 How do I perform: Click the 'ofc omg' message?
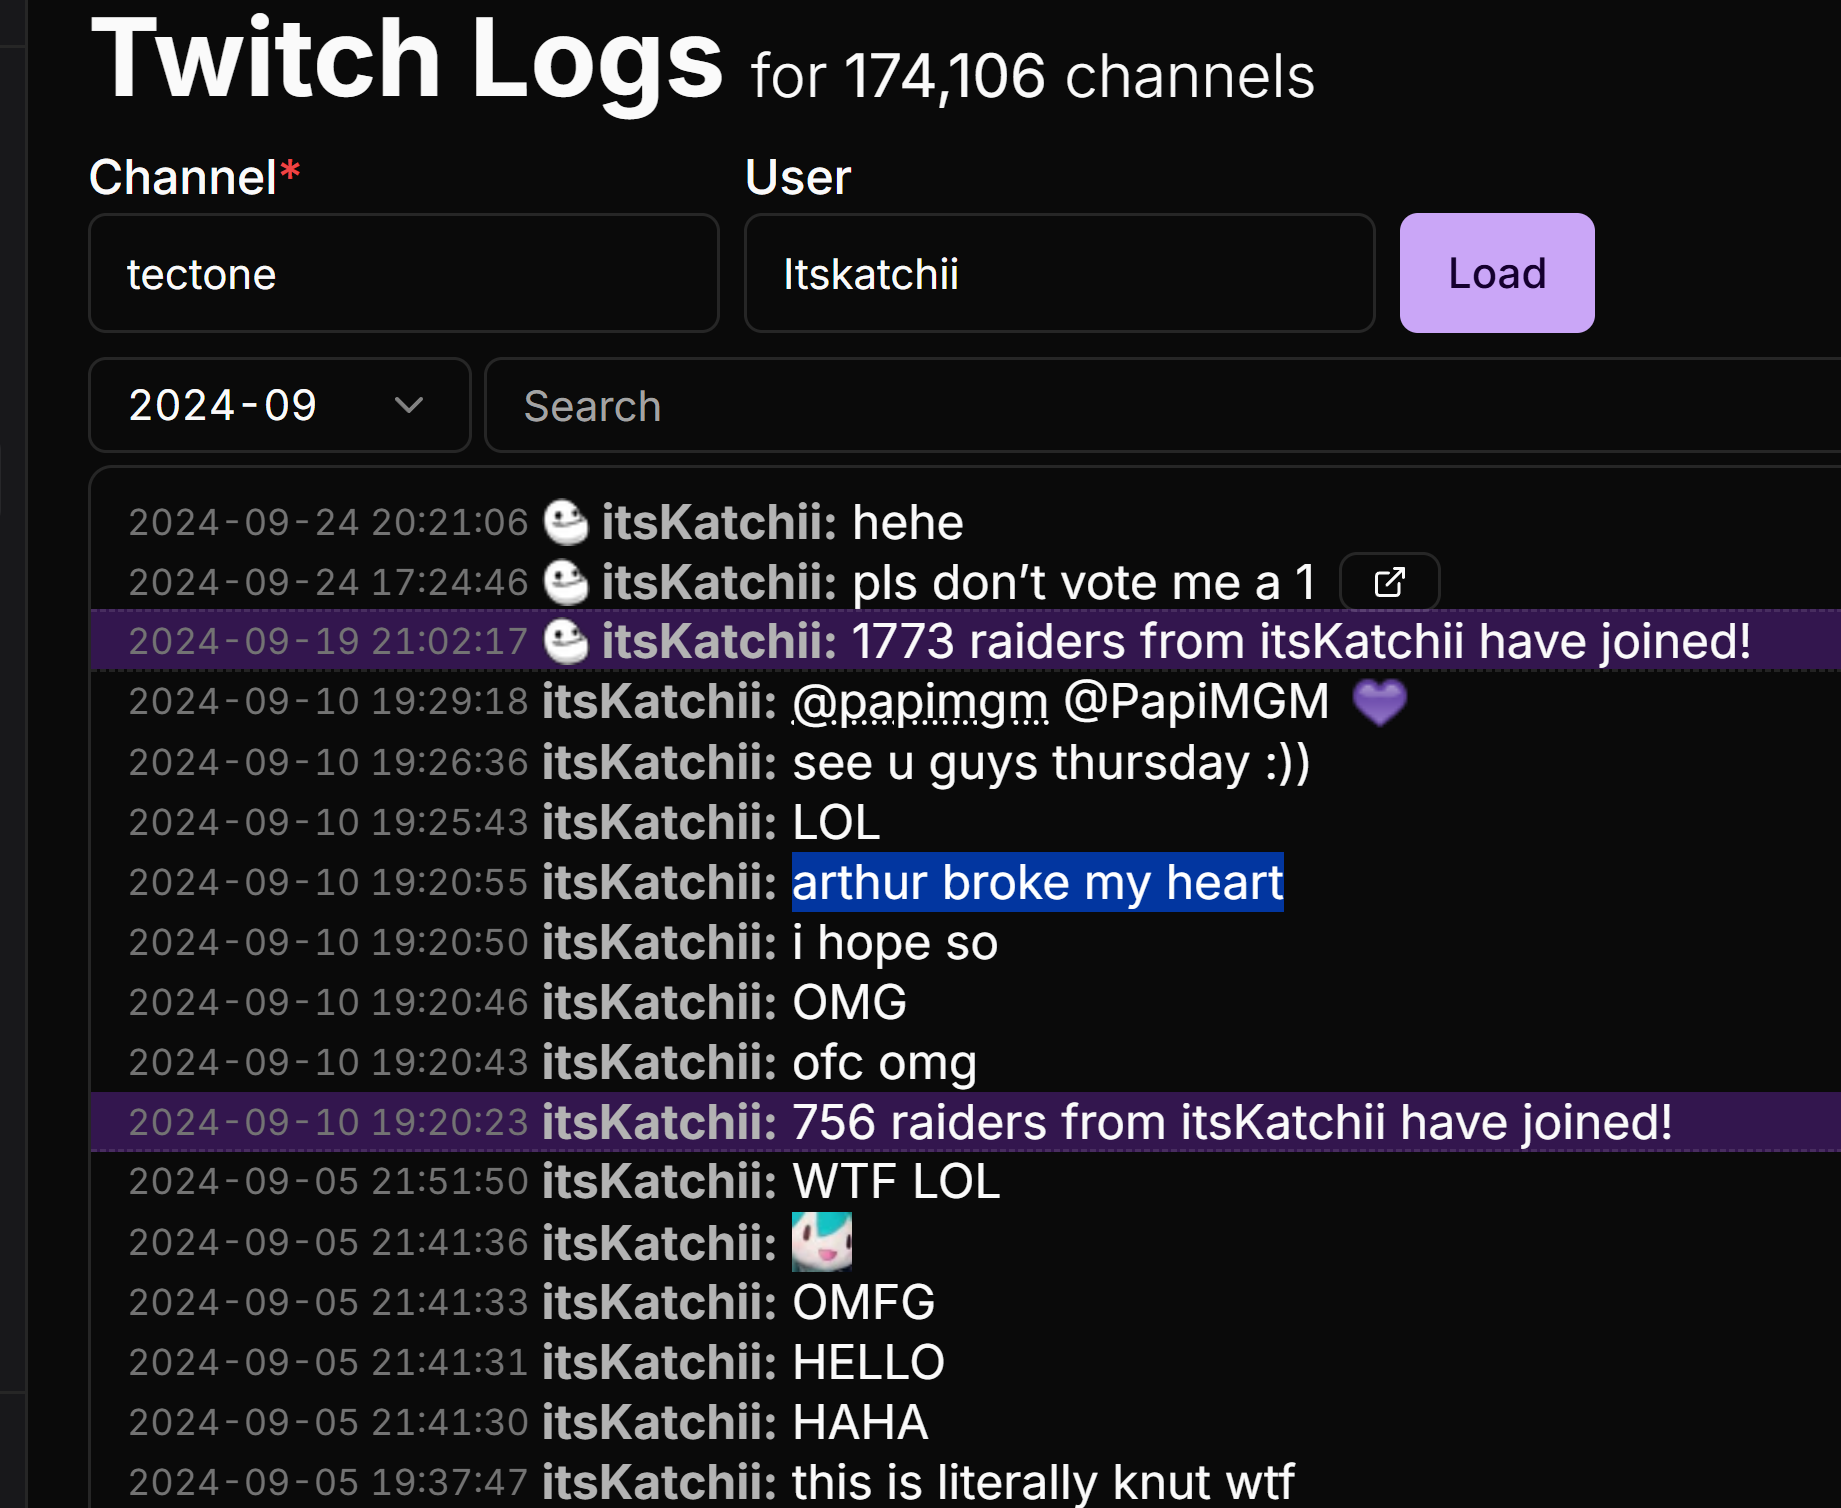(885, 1062)
